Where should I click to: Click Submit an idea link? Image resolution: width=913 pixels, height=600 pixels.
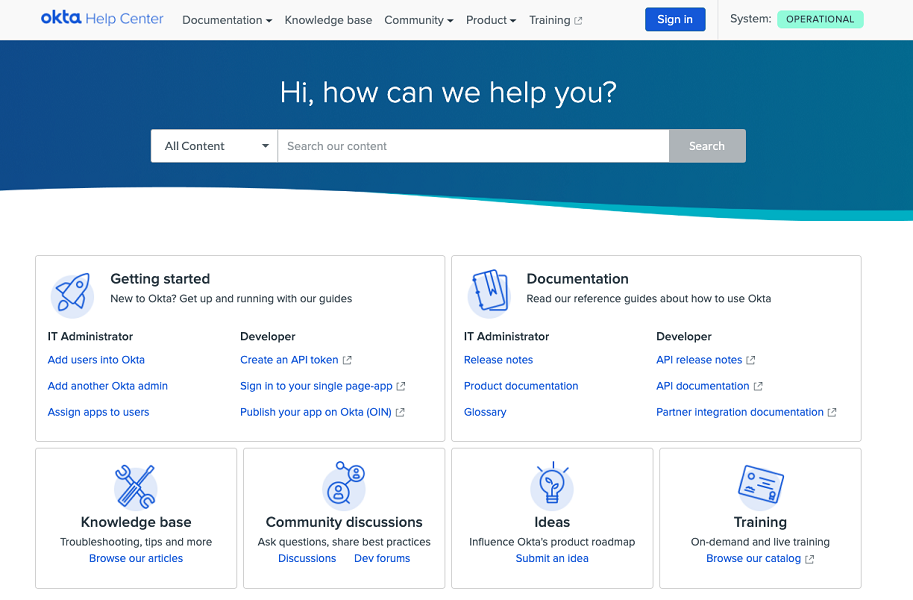(x=552, y=559)
